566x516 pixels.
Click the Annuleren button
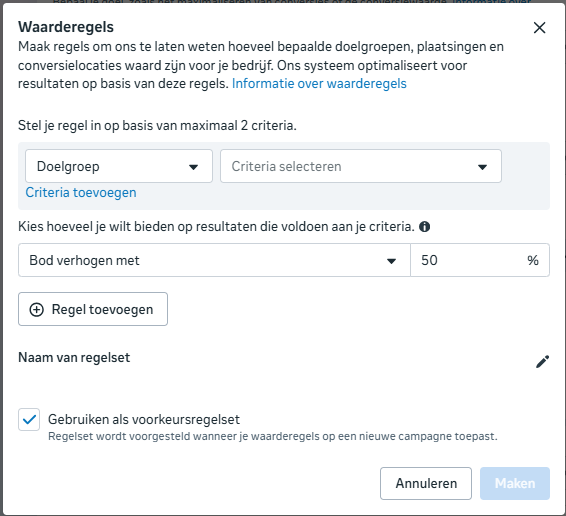click(x=426, y=484)
